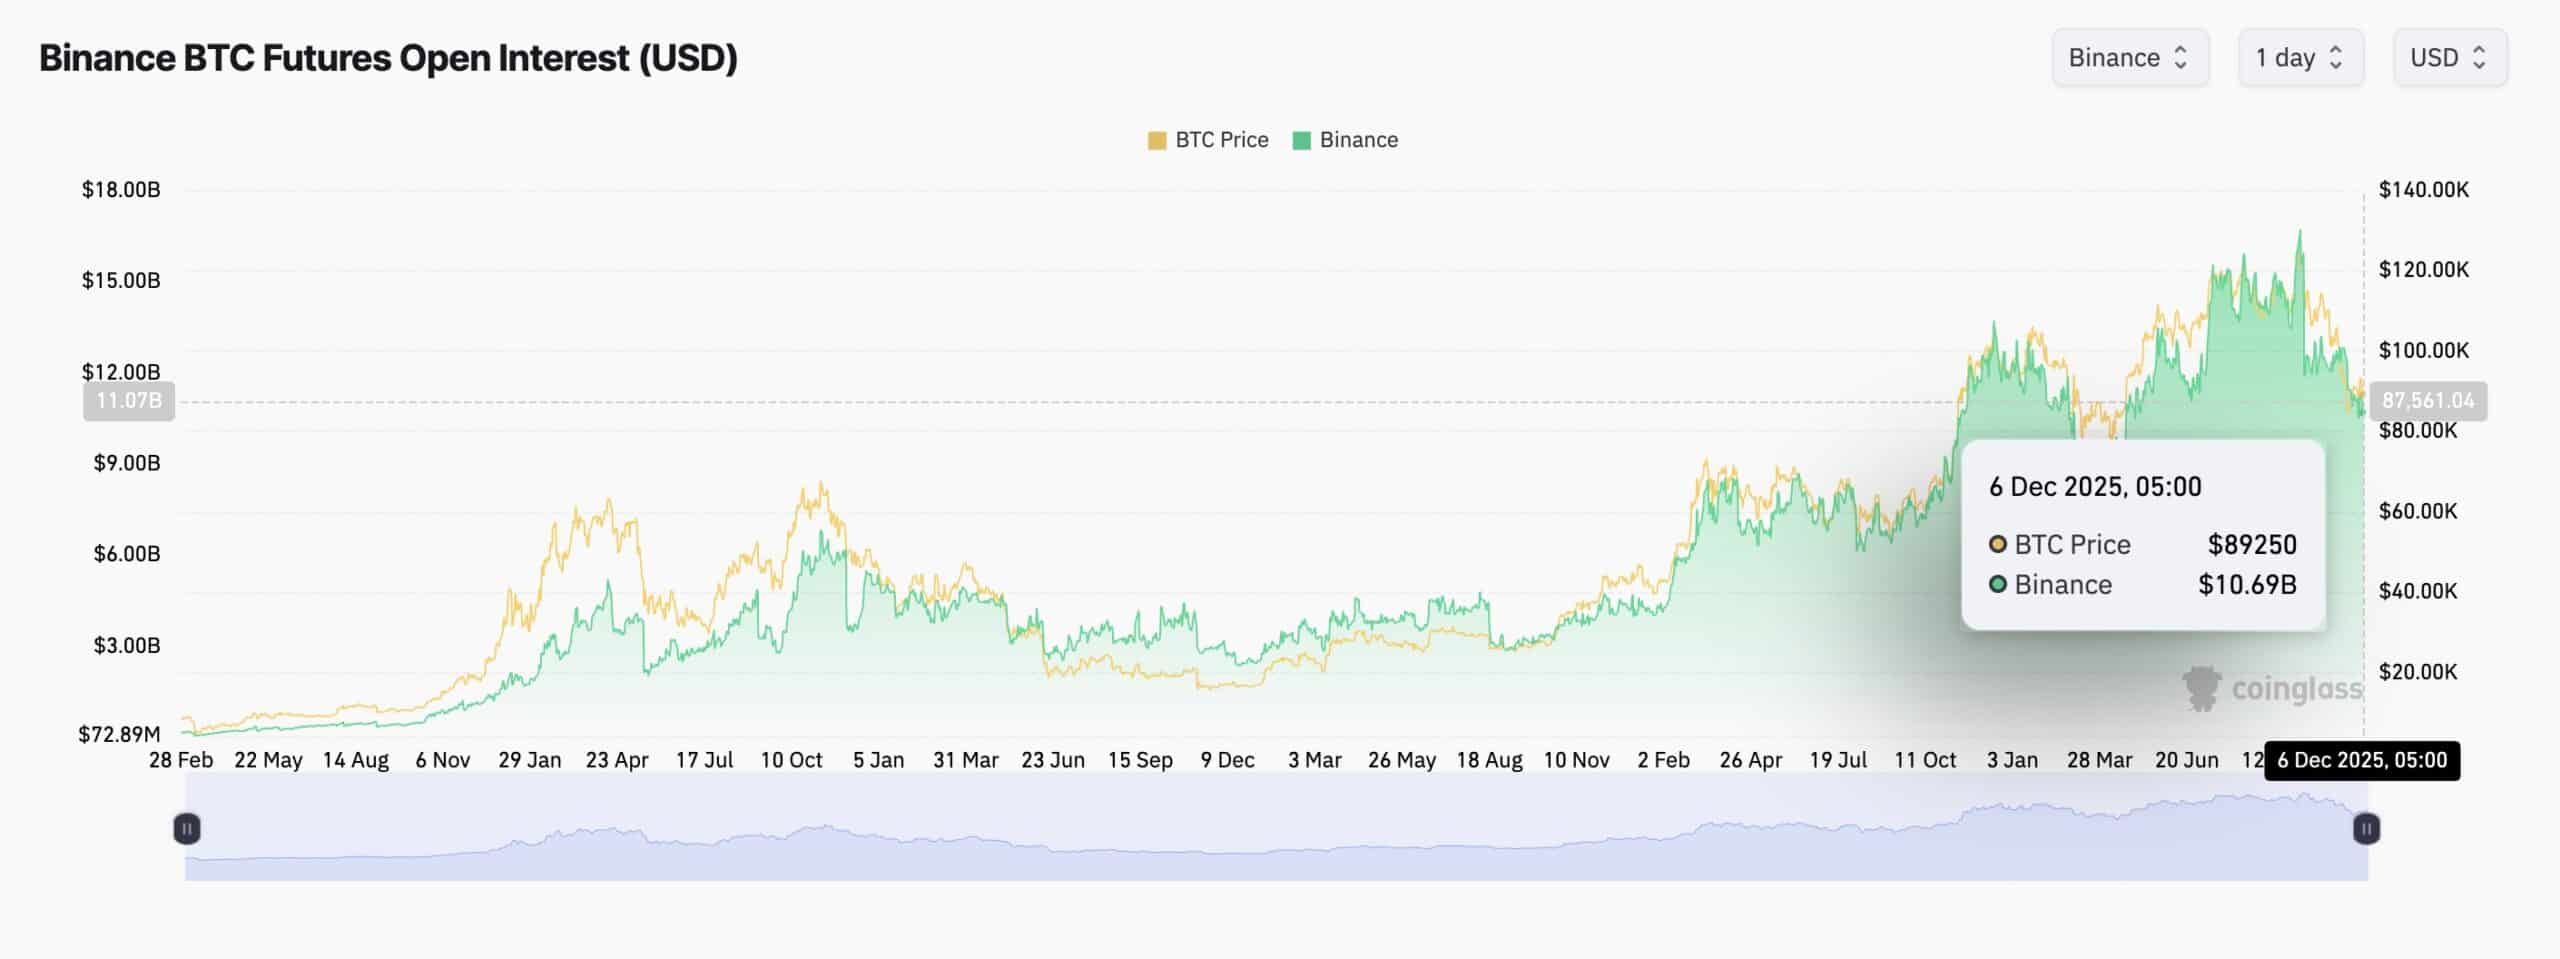Viewport: 2560px width, 959px height.
Task: Open the Binance exchange dropdown
Action: tap(2131, 57)
